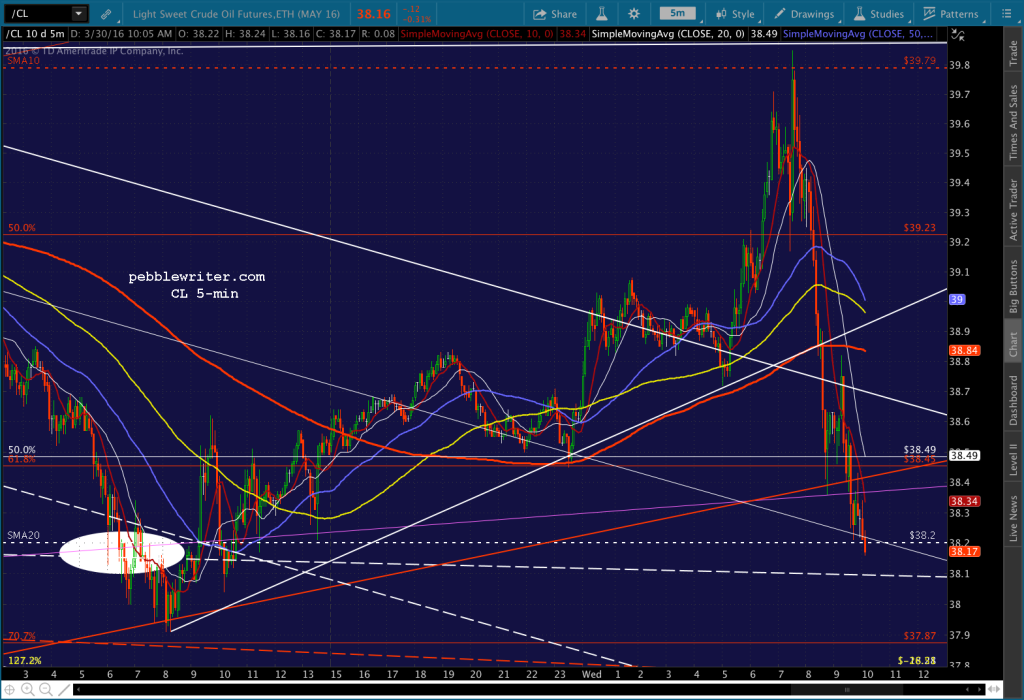Image resolution: width=1024 pixels, height=700 pixels.
Task: Click the SMA20 label on chart
Action: coord(24,535)
